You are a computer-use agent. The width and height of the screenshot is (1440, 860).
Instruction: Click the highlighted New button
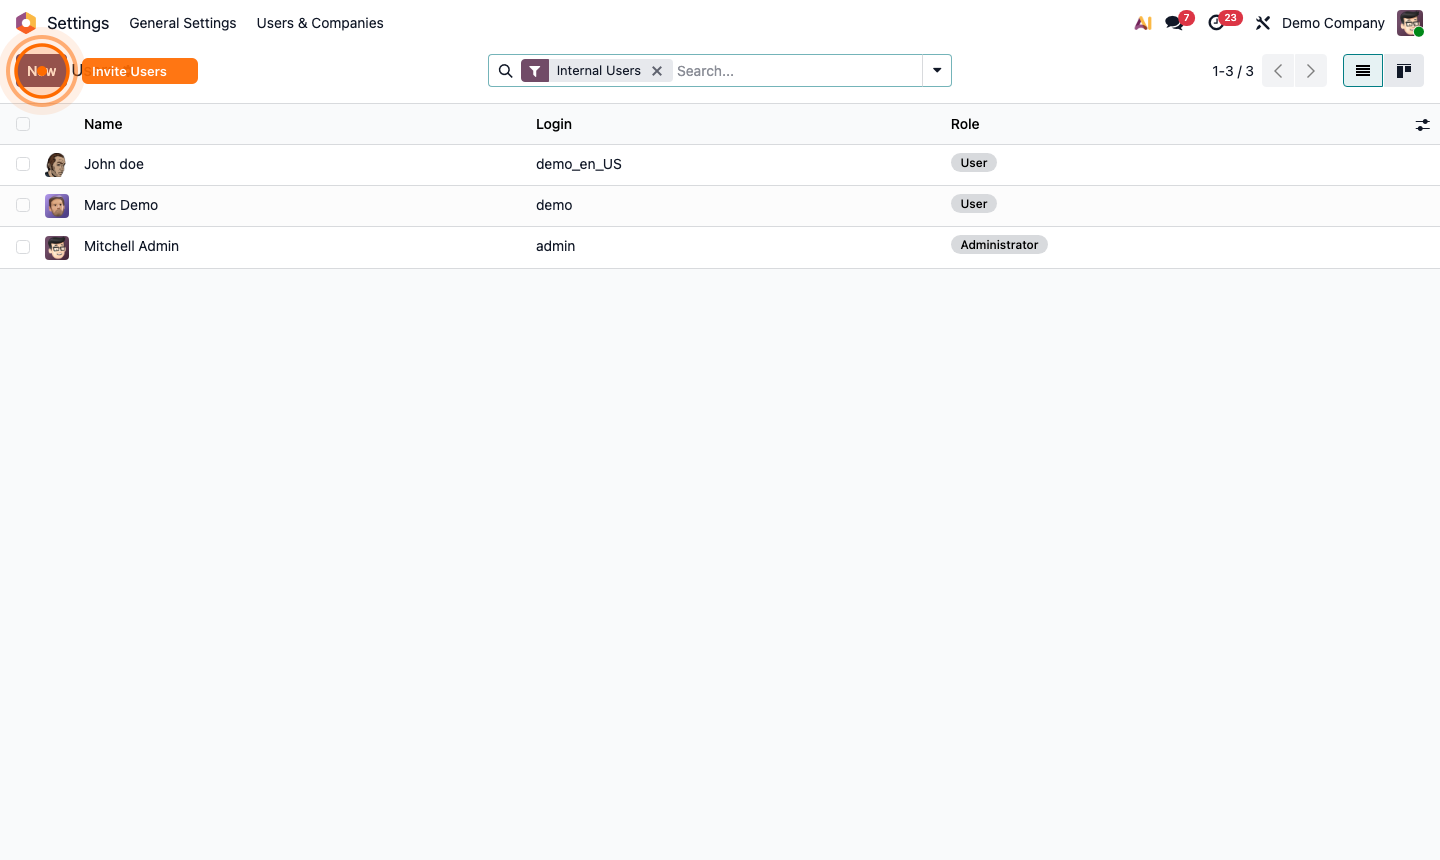click(x=41, y=71)
